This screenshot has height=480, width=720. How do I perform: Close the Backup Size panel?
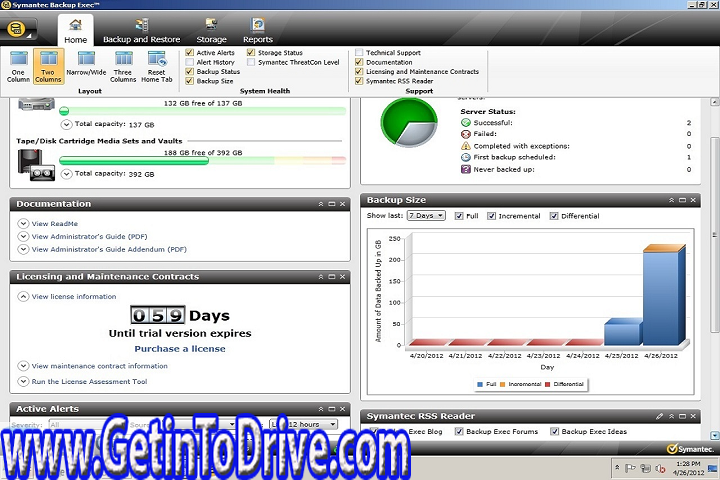click(693, 200)
